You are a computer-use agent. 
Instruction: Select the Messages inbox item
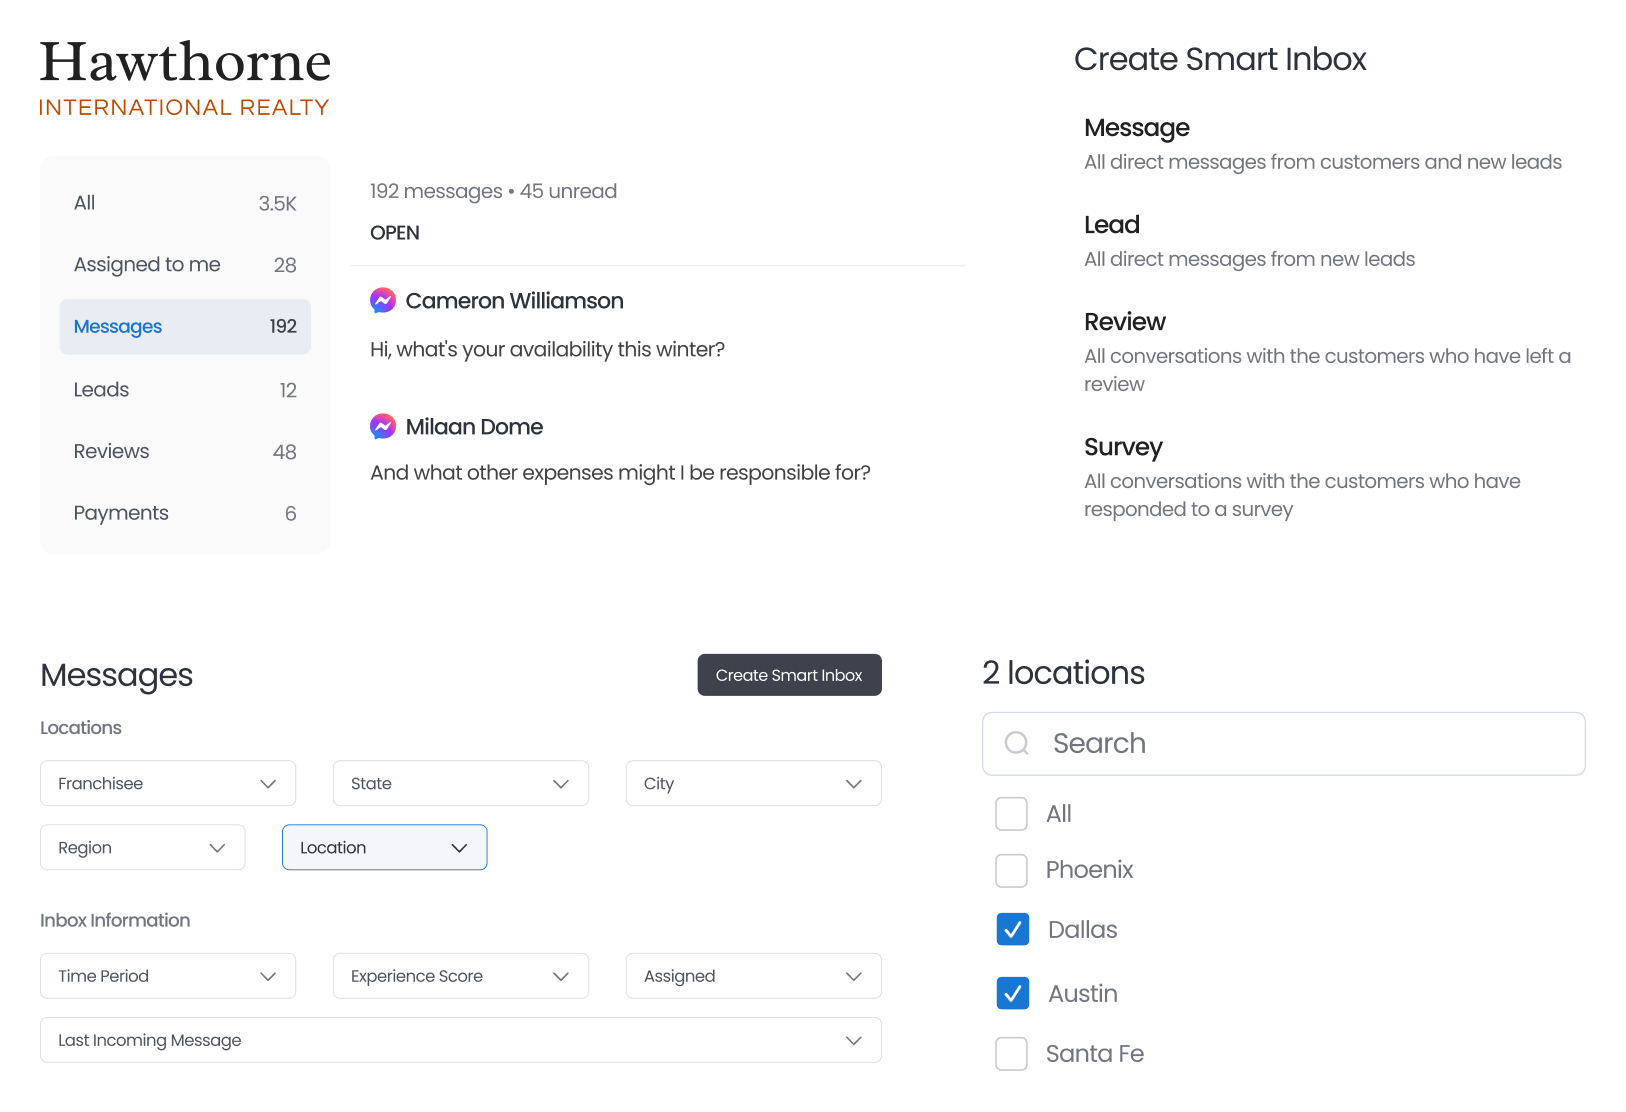(x=185, y=327)
